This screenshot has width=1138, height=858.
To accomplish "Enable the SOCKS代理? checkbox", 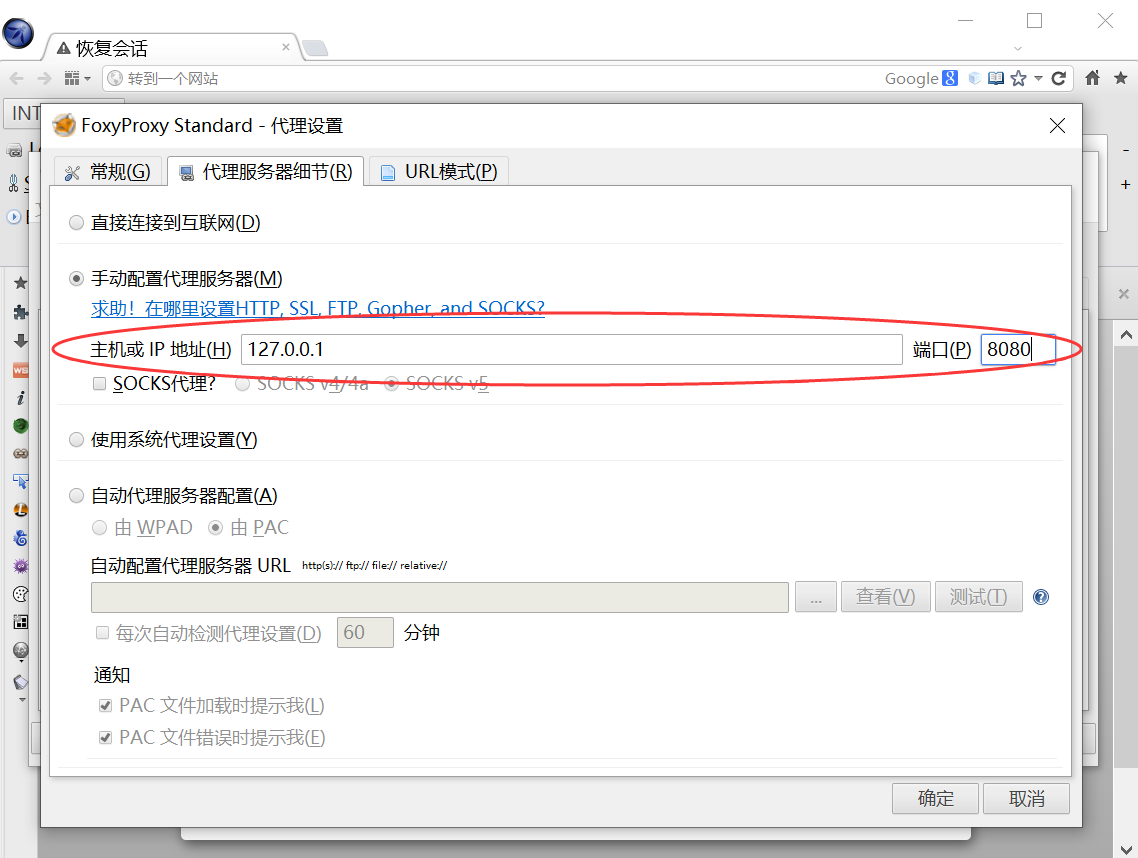I will pyautogui.click(x=99, y=383).
